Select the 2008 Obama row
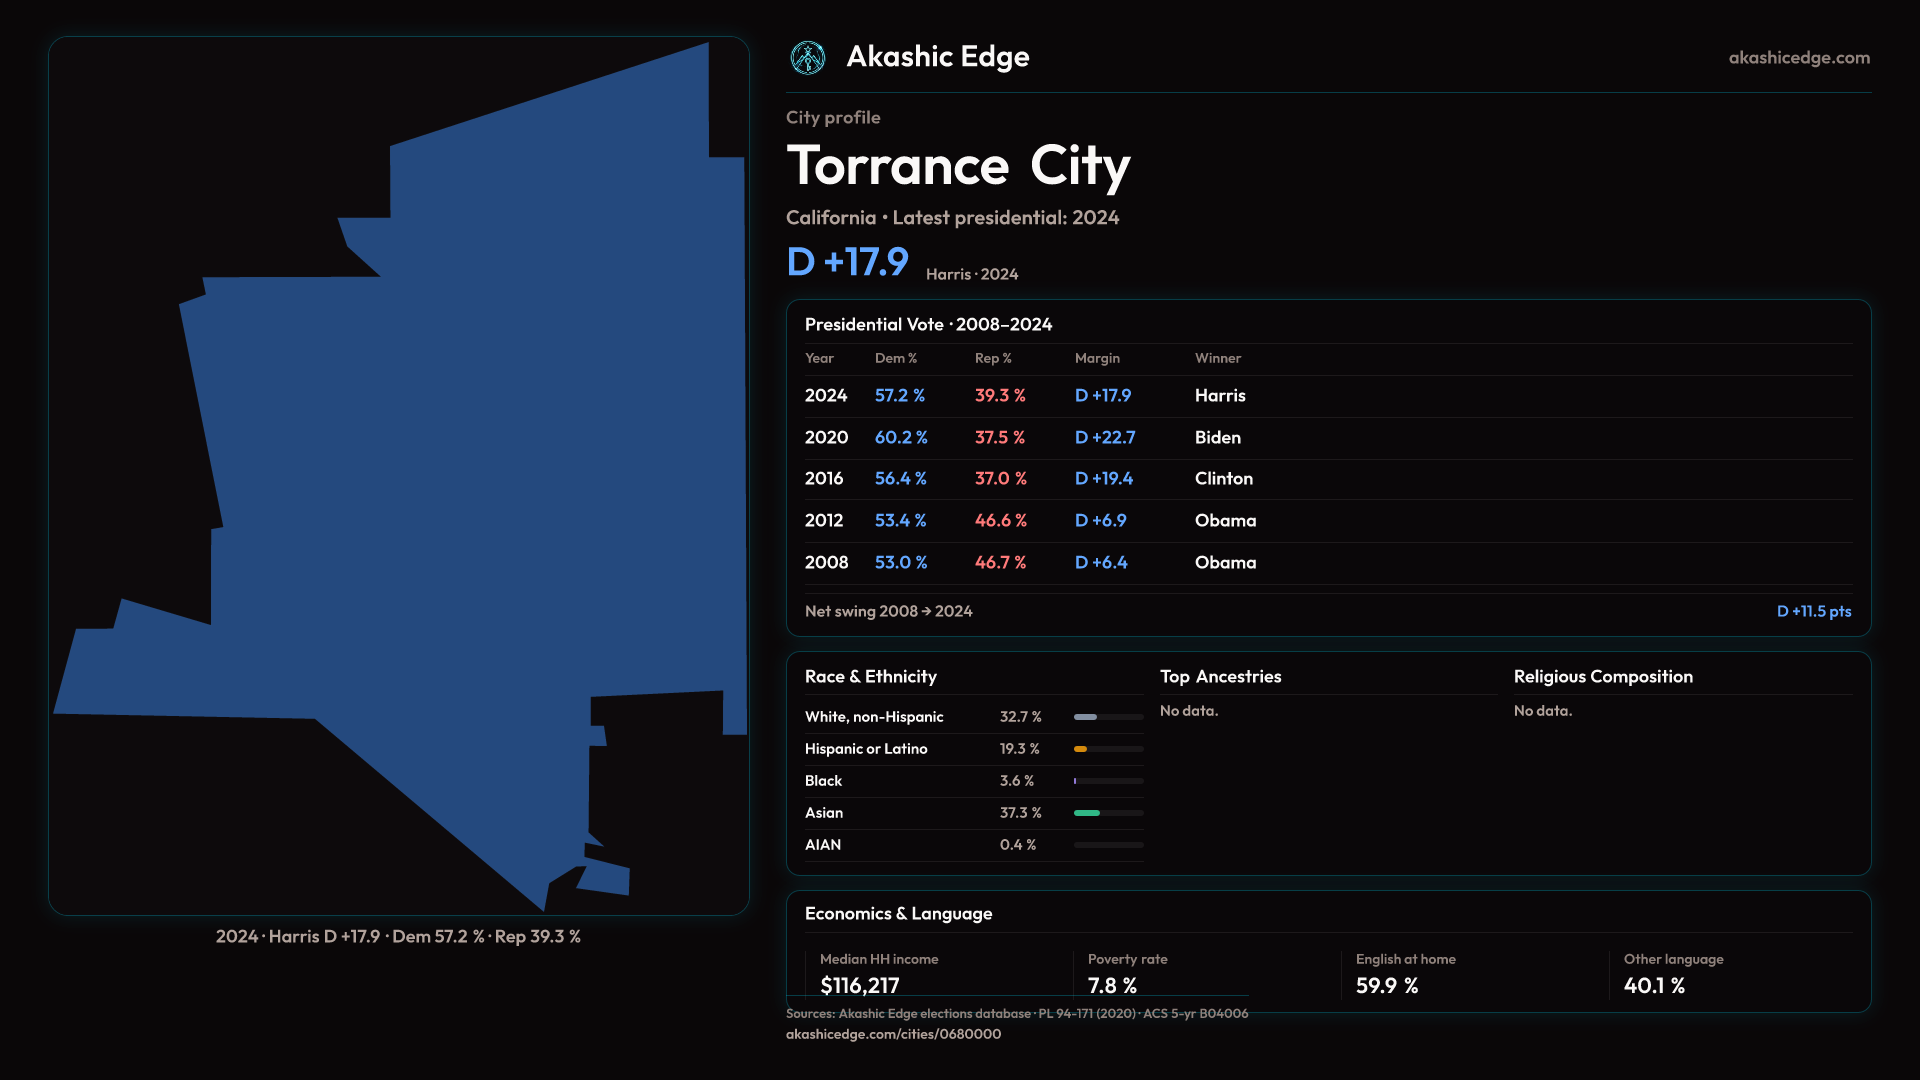 (1030, 563)
